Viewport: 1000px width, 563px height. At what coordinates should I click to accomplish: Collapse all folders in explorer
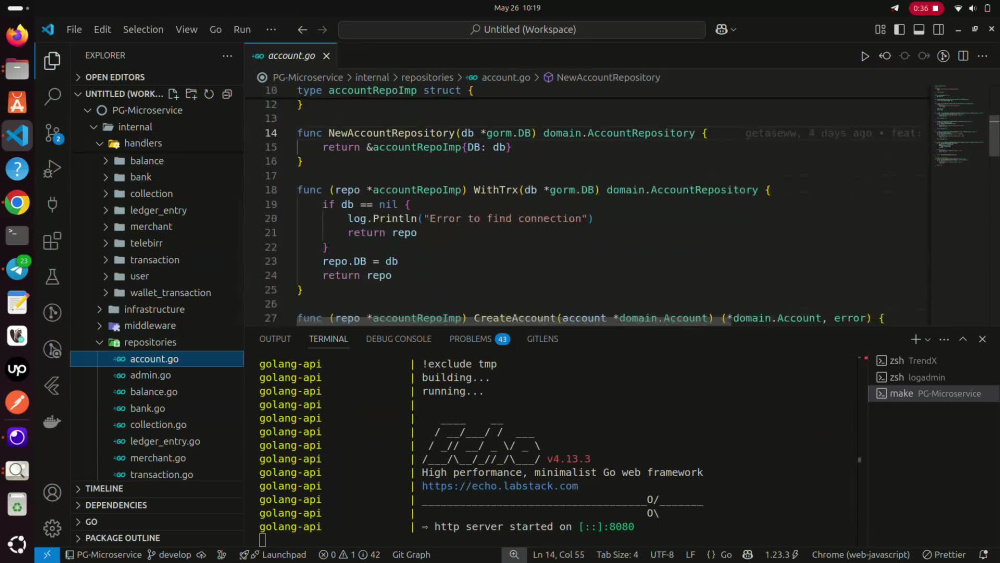(227, 94)
